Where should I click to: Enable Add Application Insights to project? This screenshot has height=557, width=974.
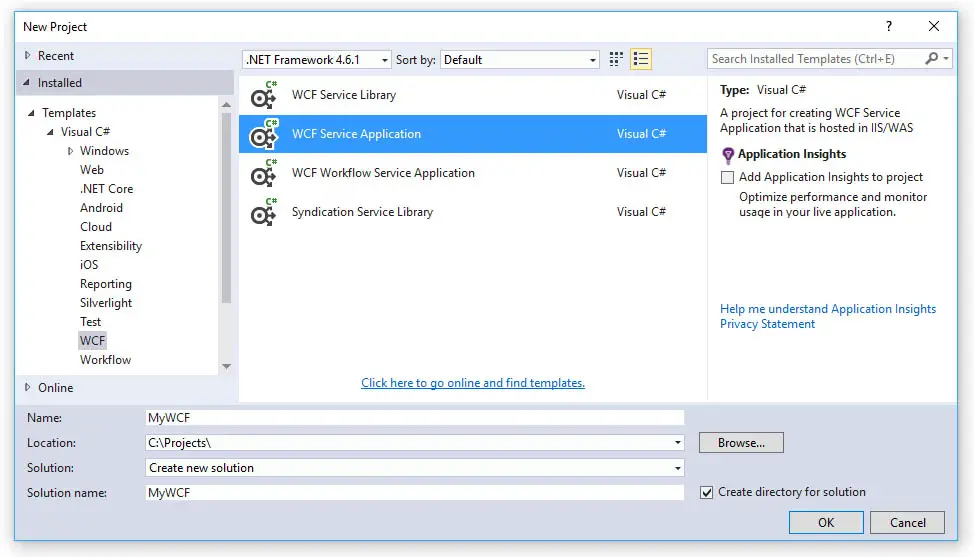pos(727,178)
